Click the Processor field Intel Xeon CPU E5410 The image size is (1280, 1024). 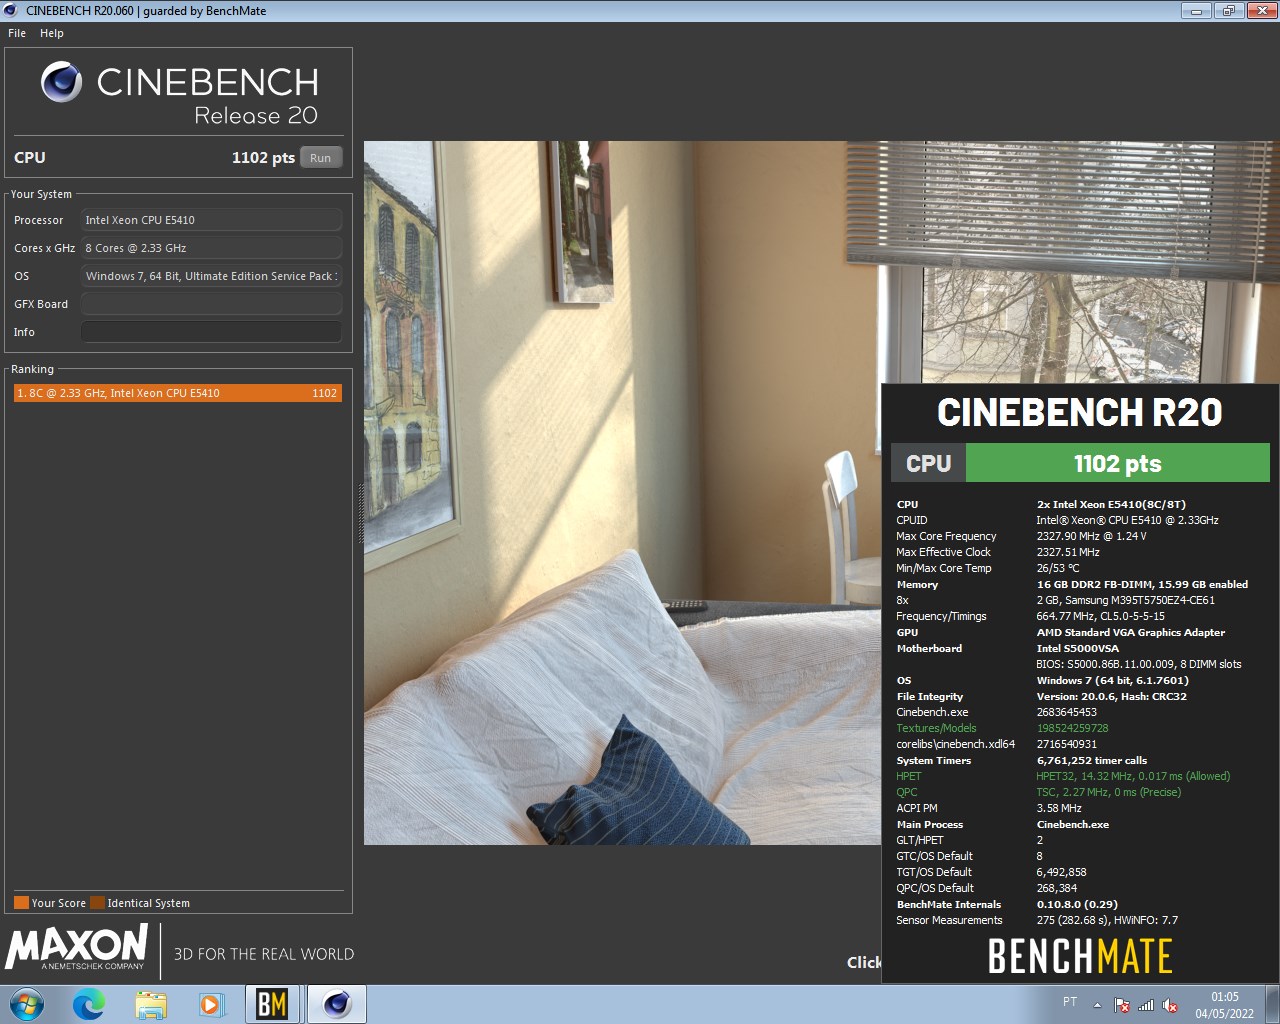pos(211,220)
